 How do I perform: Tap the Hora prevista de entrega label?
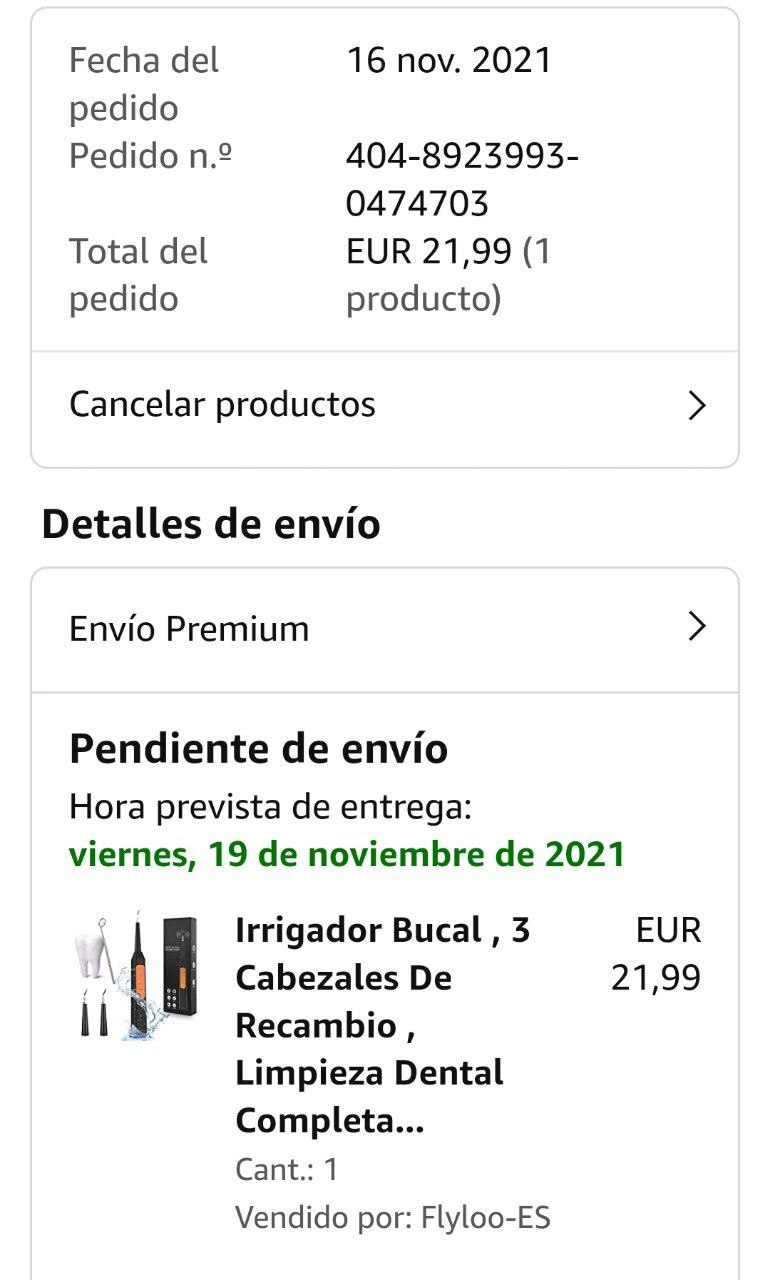click(x=269, y=807)
